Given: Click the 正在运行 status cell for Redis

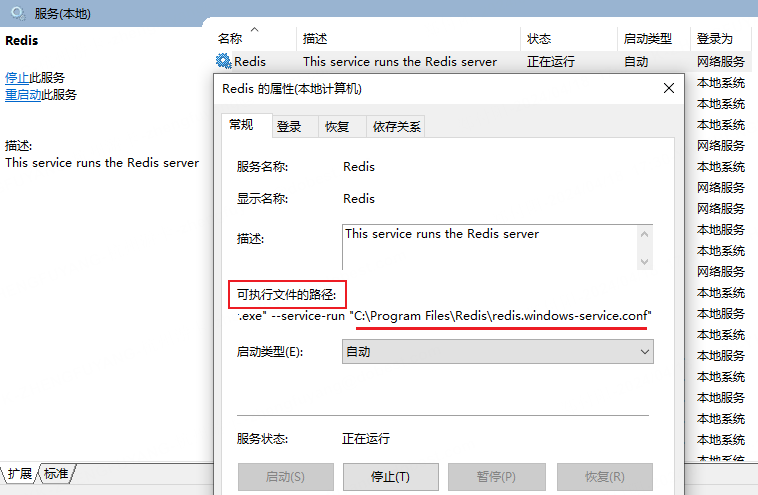Looking at the screenshot, I should 551,62.
